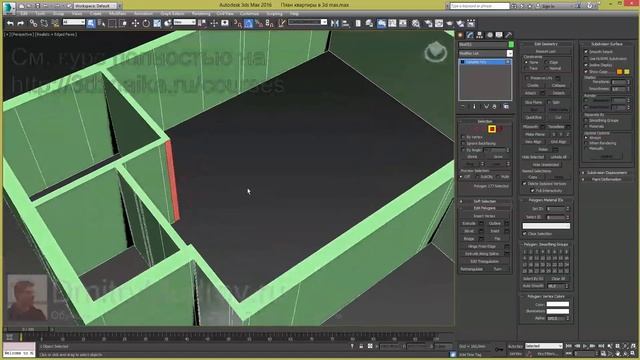Expand the Paint Deformation rollout

(x=607, y=179)
